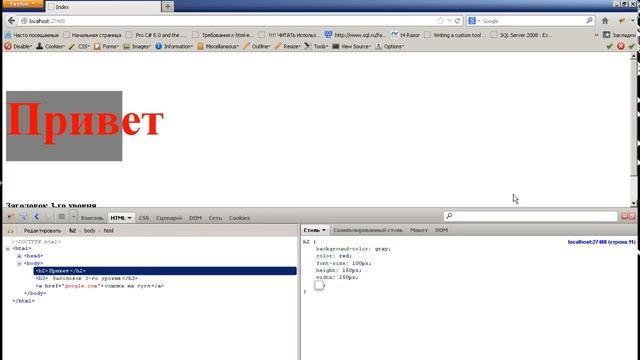
Task: Open the orange Firefox menu button
Action: coord(22,4)
